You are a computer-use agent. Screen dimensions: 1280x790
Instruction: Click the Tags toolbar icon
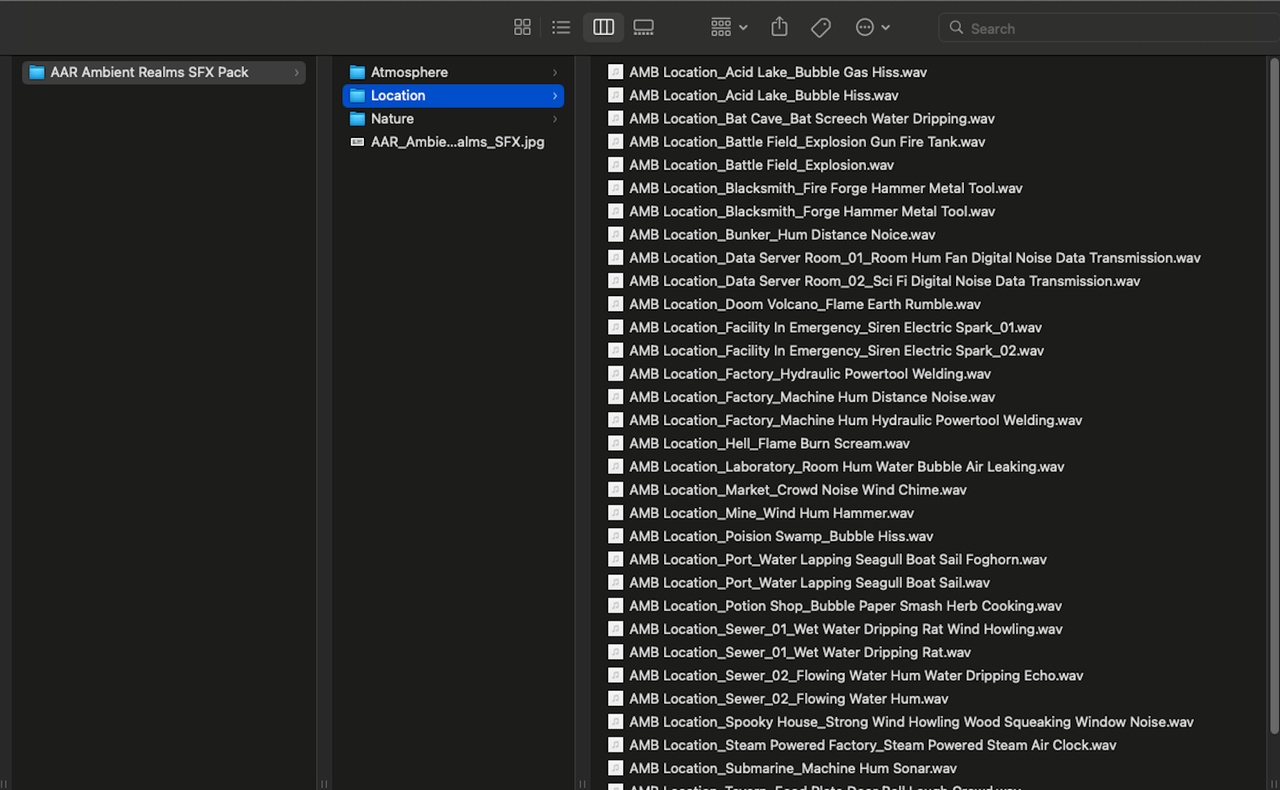point(821,28)
